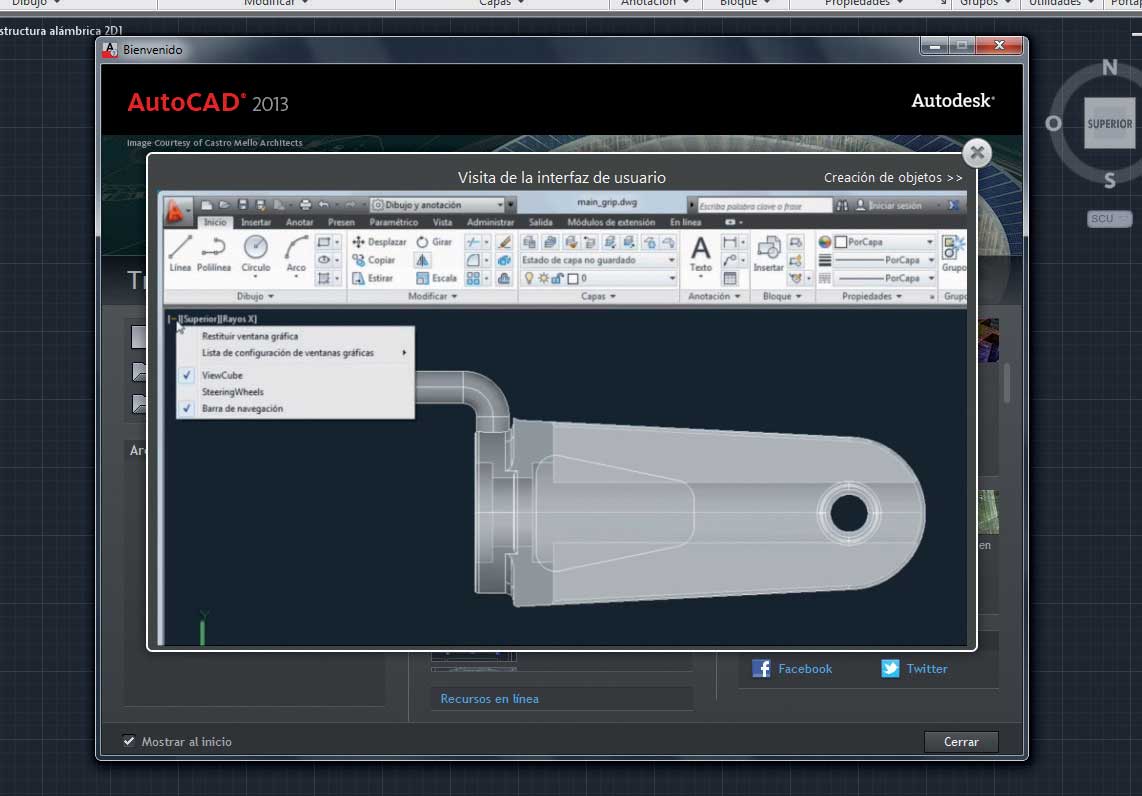This screenshot has height=796, width=1142.
Task: Click the SUPERIOR face of the ViewCube
Action: pyautogui.click(x=1109, y=124)
